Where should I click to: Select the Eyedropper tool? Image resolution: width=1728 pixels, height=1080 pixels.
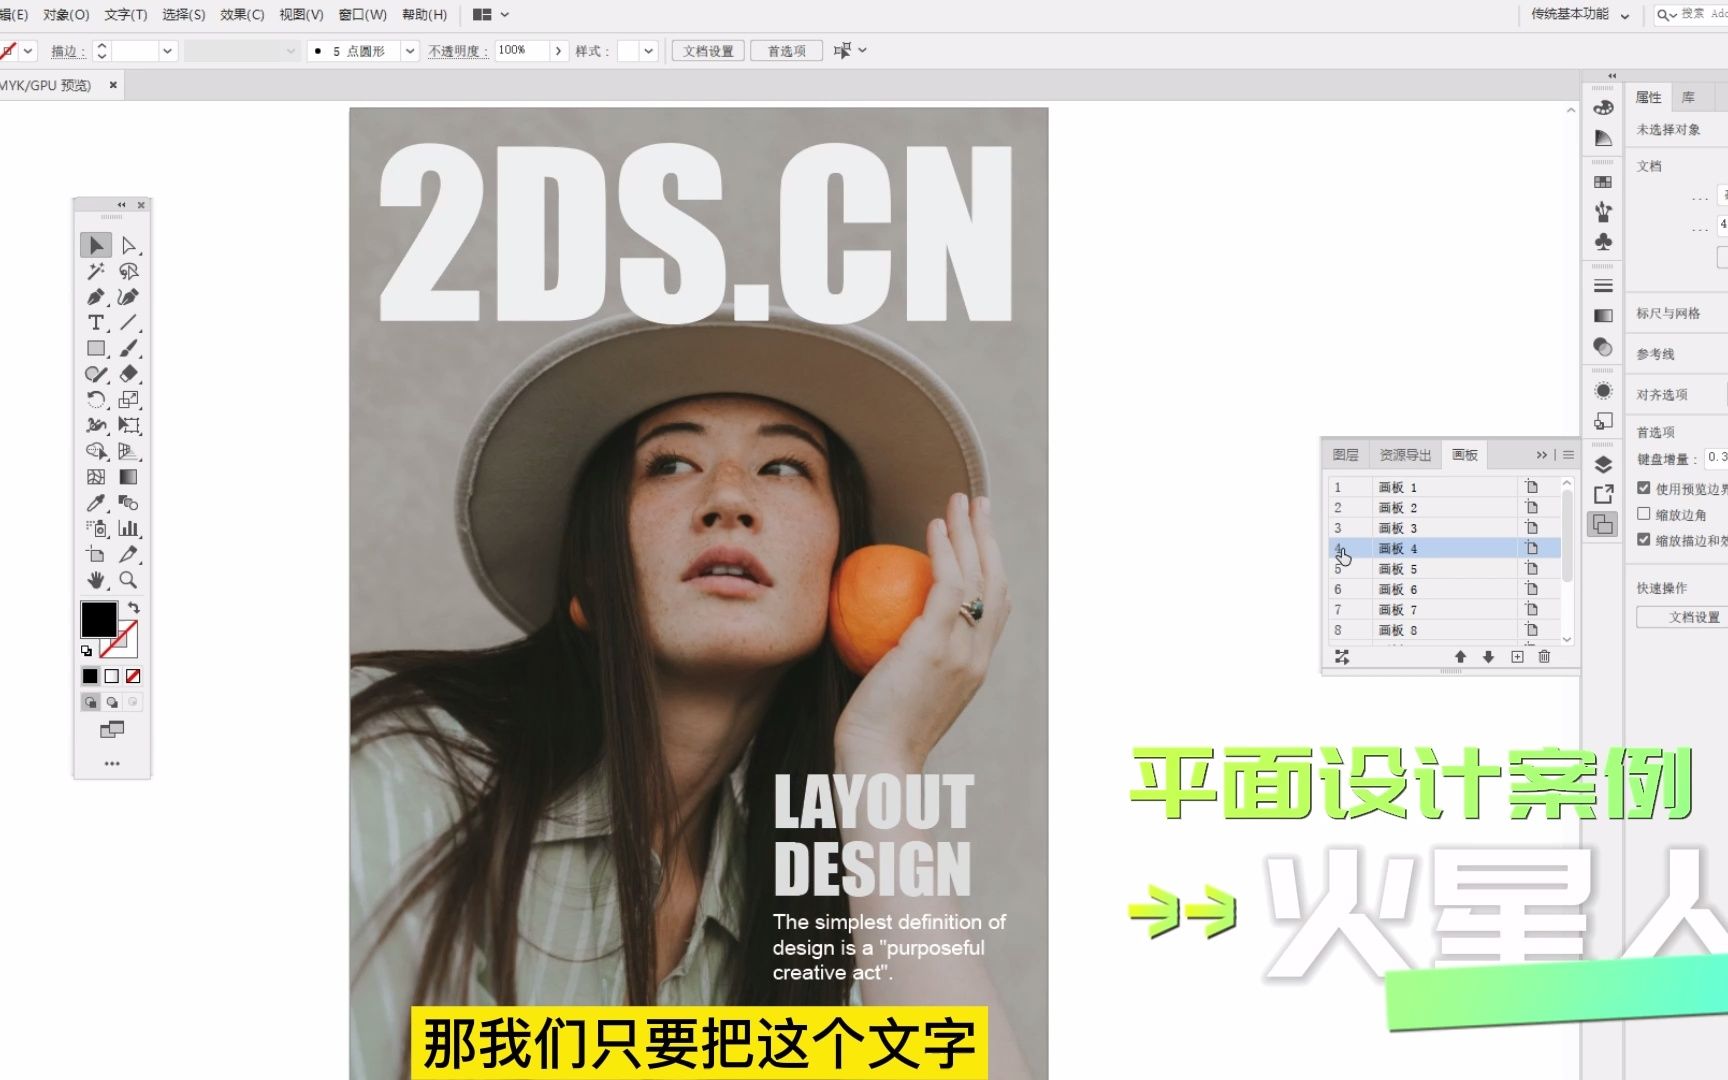pyautogui.click(x=96, y=503)
